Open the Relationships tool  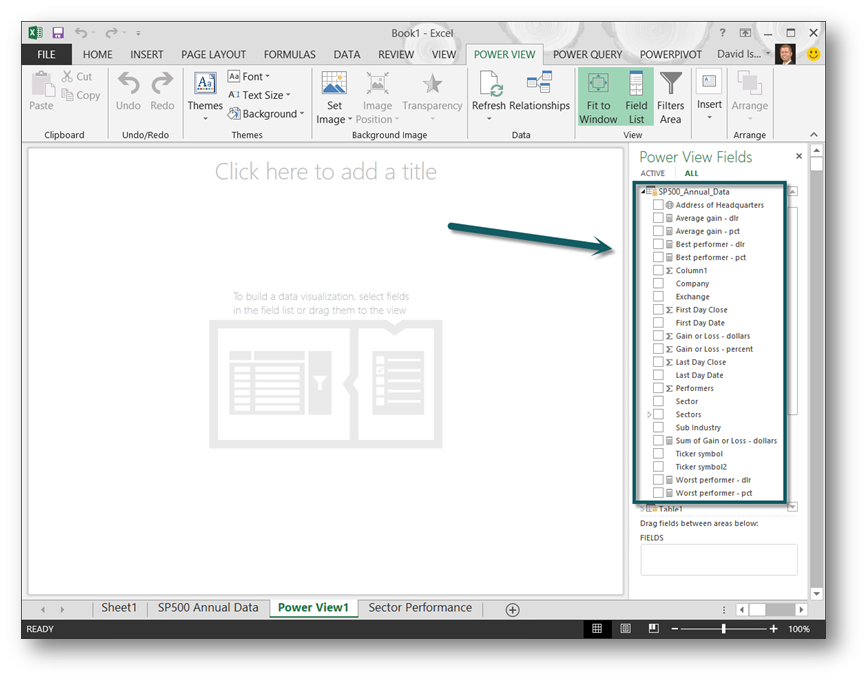pyautogui.click(x=539, y=82)
